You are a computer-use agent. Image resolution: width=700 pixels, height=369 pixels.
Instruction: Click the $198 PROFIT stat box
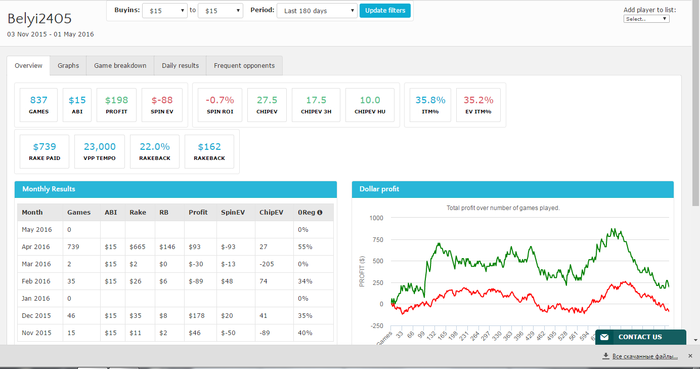coord(117,105)
